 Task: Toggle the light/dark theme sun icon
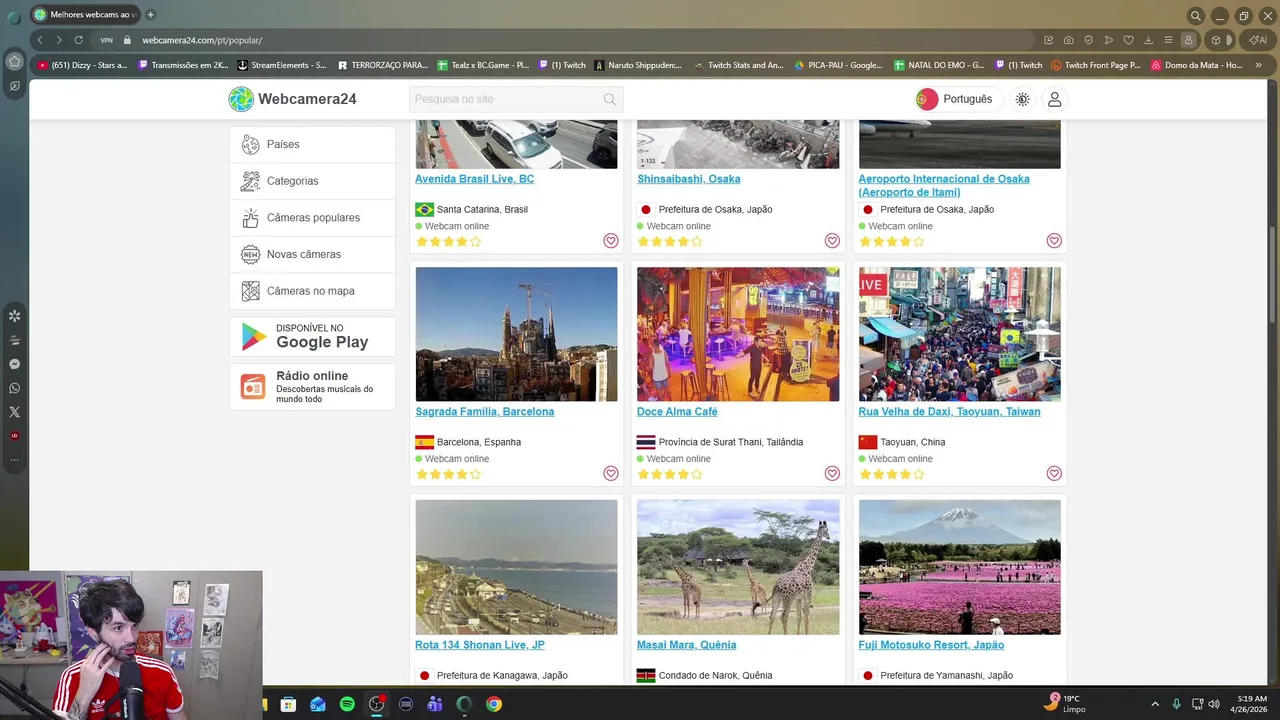pos(1022,99)
